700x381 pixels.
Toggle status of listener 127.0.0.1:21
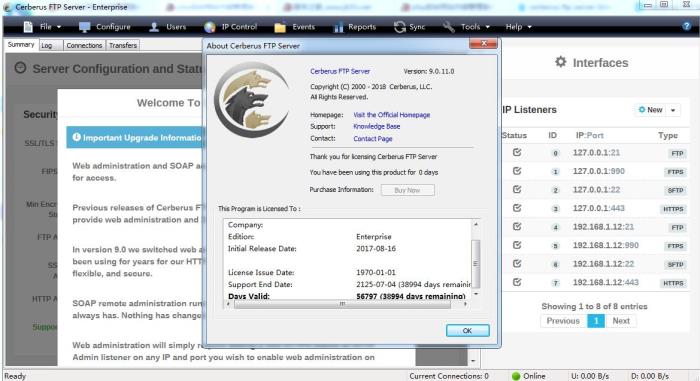click(517, 152)
